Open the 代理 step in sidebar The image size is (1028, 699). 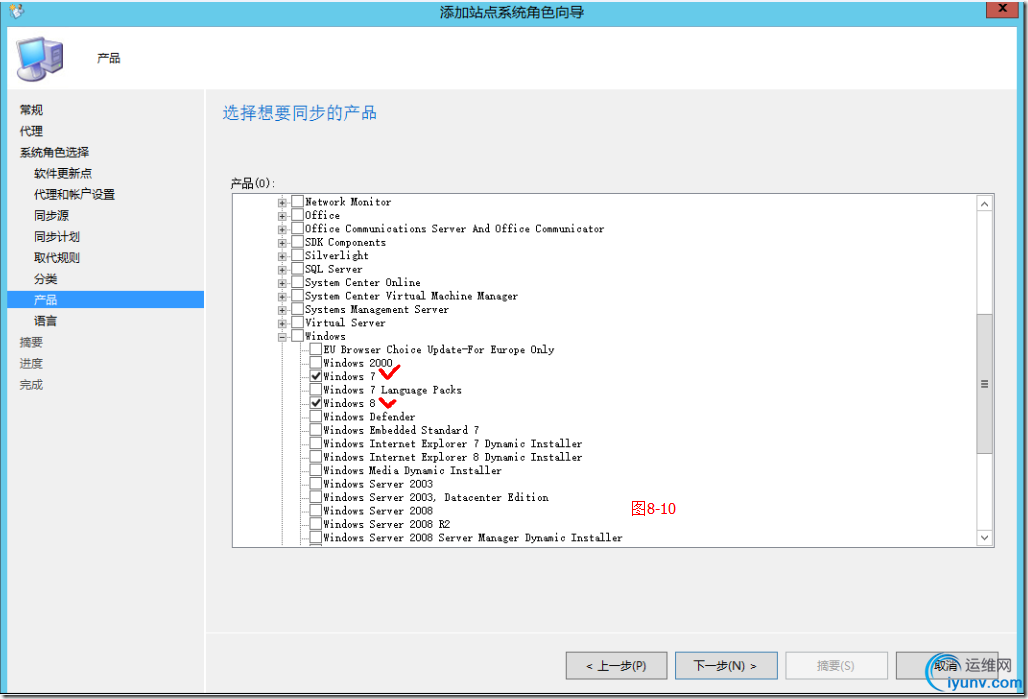click(31, 131)
